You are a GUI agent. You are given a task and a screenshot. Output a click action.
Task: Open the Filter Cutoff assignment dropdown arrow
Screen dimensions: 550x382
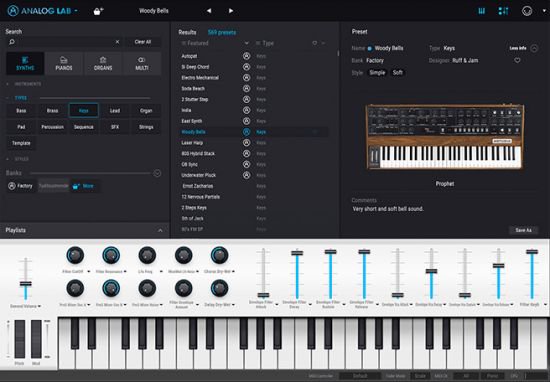coord(88,272)
